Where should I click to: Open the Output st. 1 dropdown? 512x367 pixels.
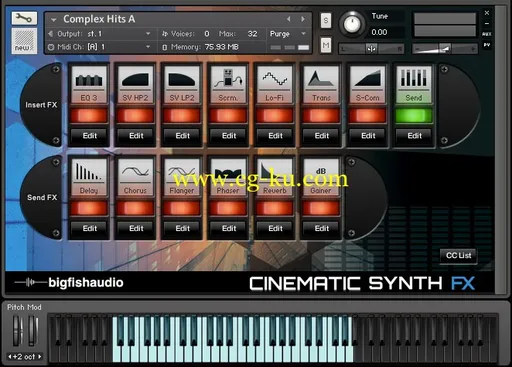point(148,34)
